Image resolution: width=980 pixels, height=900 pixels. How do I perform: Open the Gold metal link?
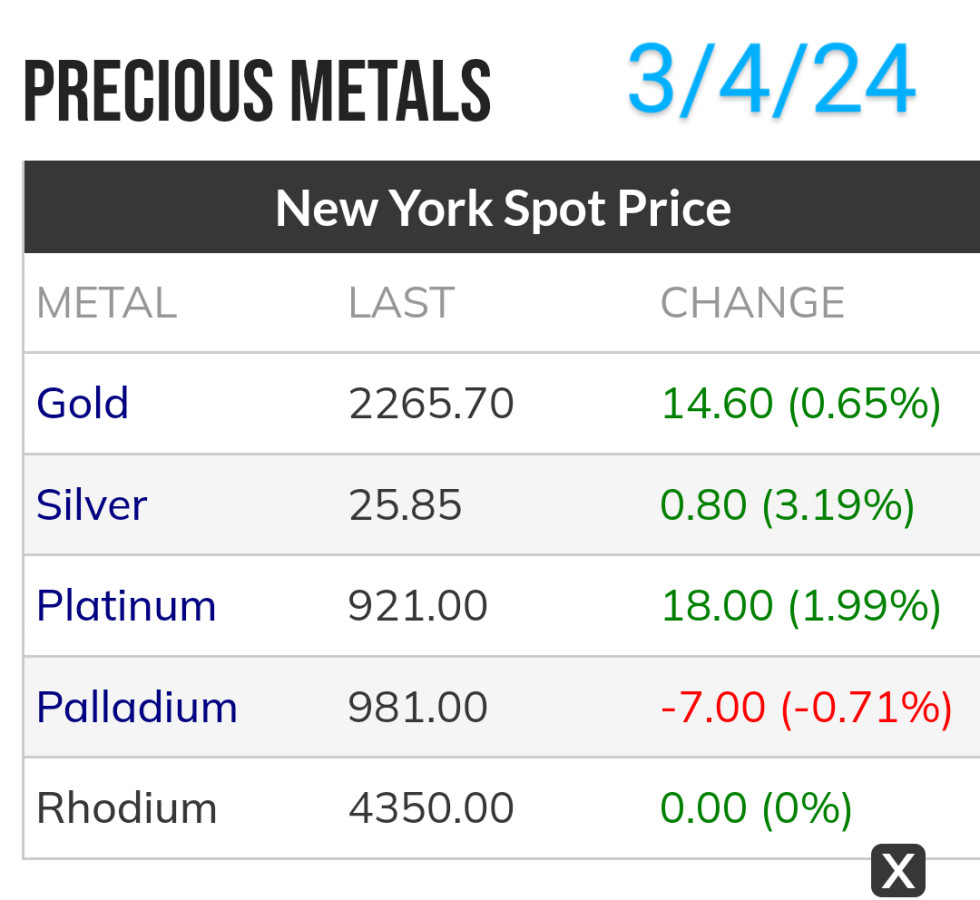[x=83, y=404]
